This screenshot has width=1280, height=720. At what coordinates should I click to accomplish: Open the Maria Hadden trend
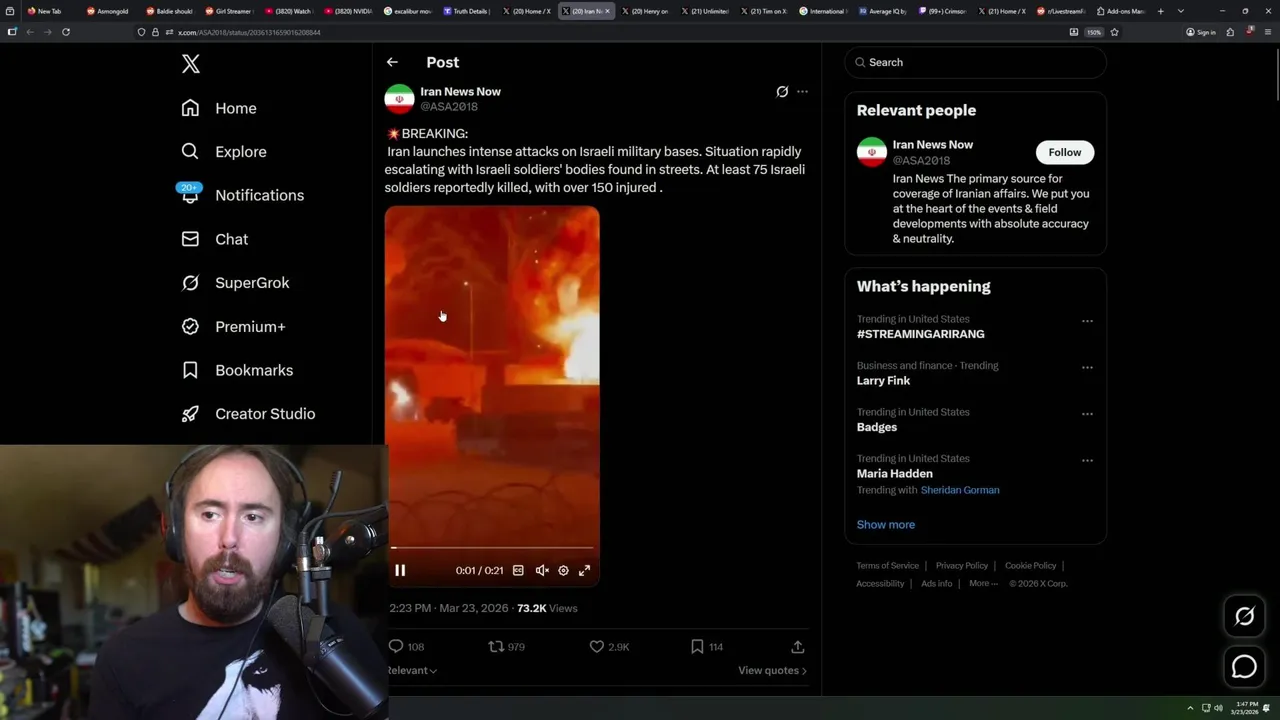pyautogui.click(x=894, y=474)
